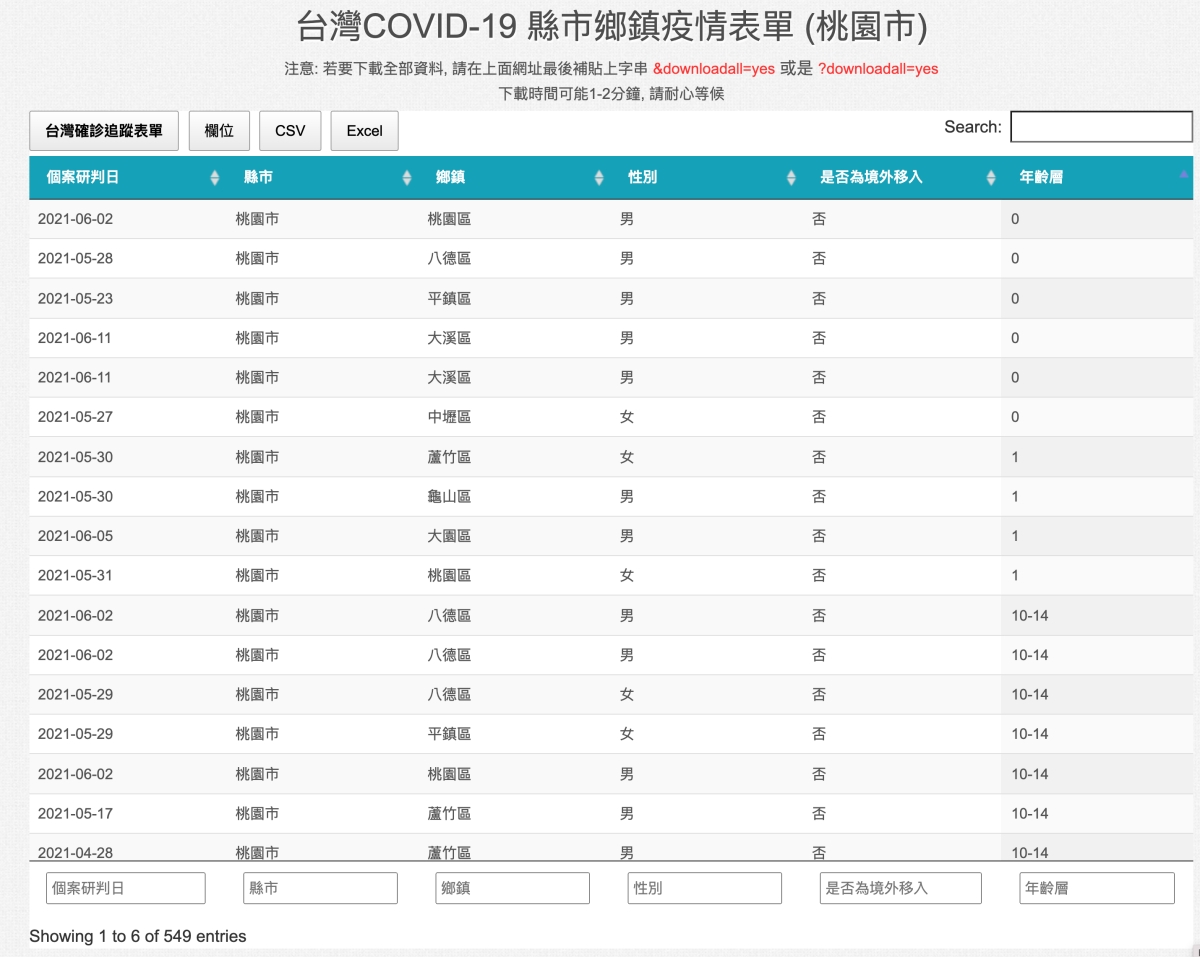Select the &downloadall=yes red text
The image size is (1200, 957).
[714, 69]
